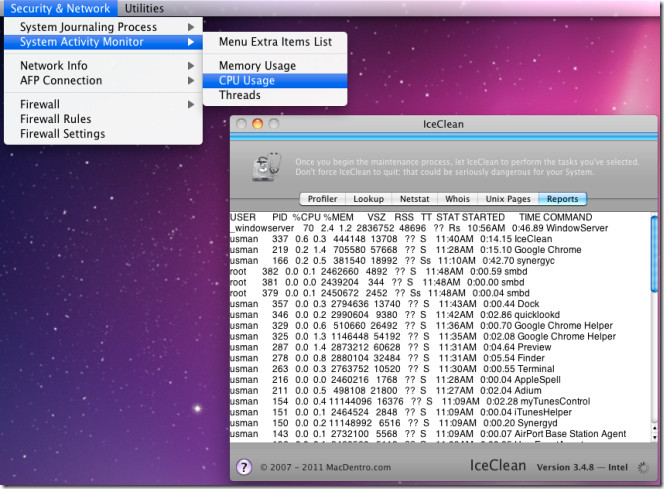The image size is (664, 489).
Task: Select Memory Usage in submenu
Action: pos(275,66)
